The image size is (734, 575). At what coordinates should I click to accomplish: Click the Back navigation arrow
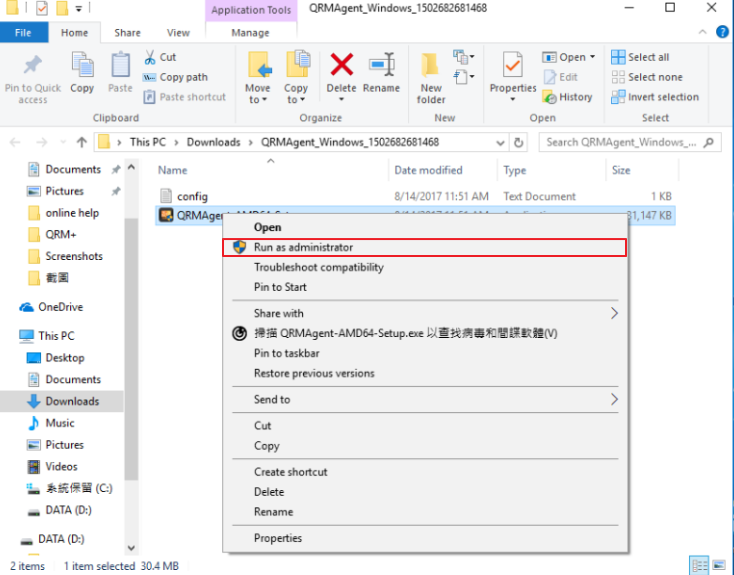(15, 142)
